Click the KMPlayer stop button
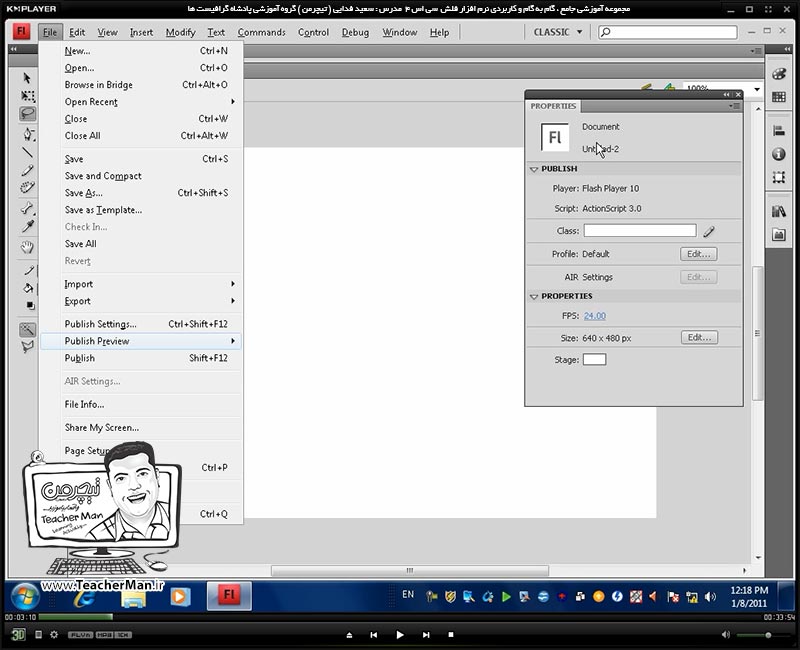The width and height of the screenshot is (800, 650). (451, 635)
